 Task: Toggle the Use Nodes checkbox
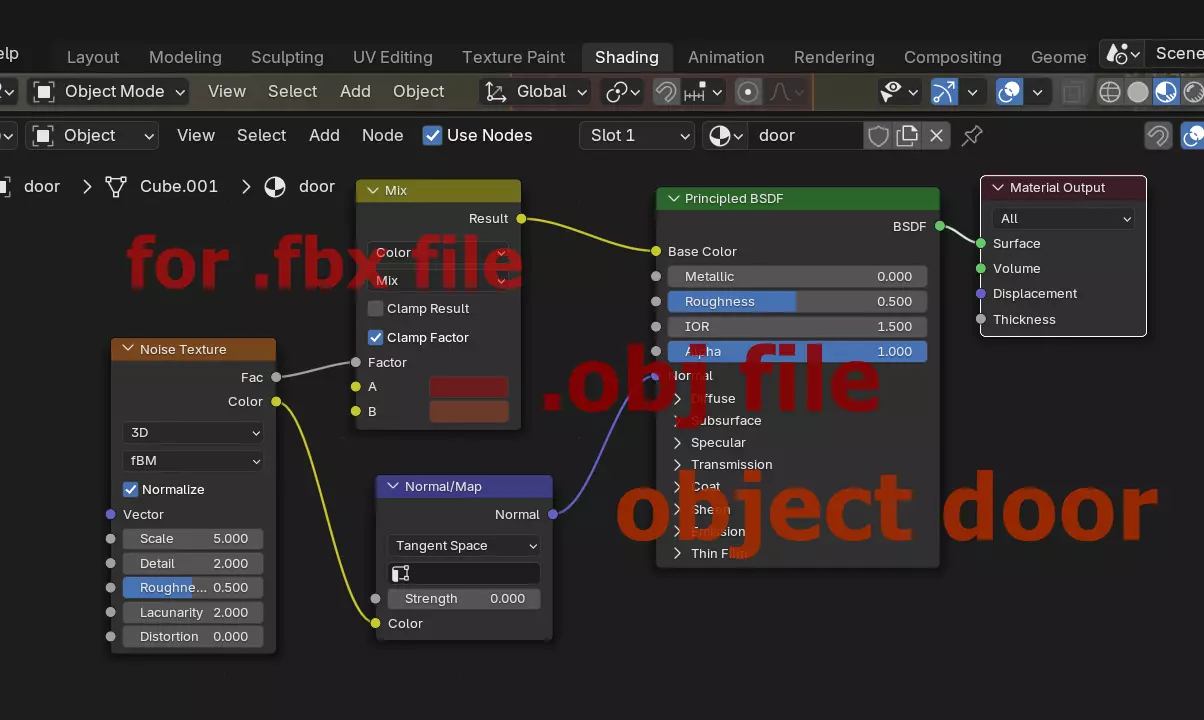coord(432,136)
